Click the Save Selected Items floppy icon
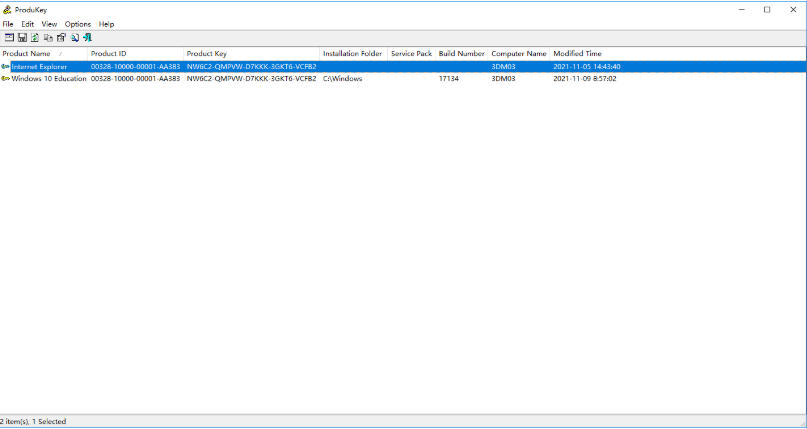The height and width of the screenshot is (429, 807). pos(22,37)
